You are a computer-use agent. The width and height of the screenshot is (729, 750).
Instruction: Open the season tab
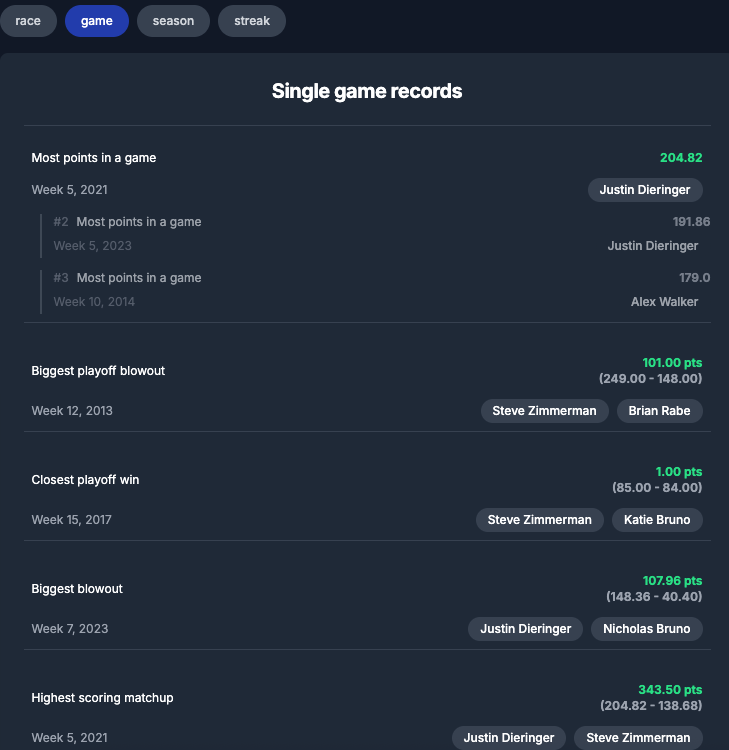pyautogui.click(x=173, y=21)
